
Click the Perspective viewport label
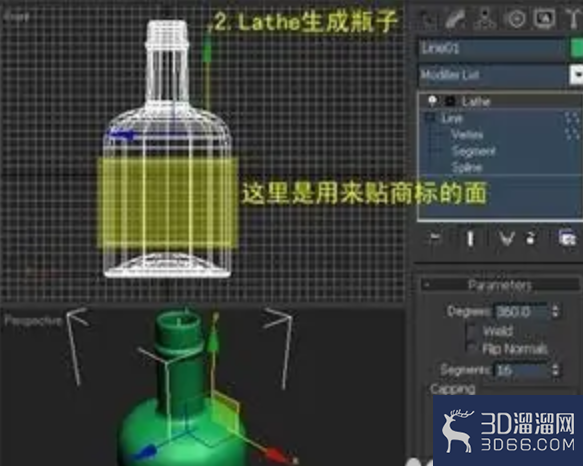point(33,321)
